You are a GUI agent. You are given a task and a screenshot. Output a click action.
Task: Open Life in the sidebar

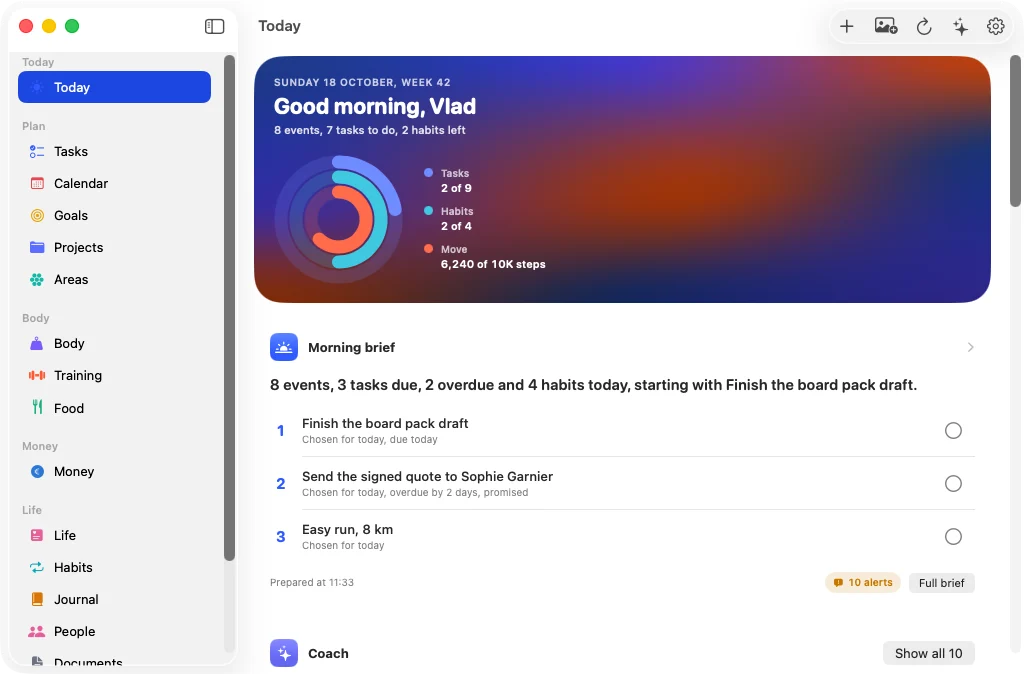tap(114, 536)
